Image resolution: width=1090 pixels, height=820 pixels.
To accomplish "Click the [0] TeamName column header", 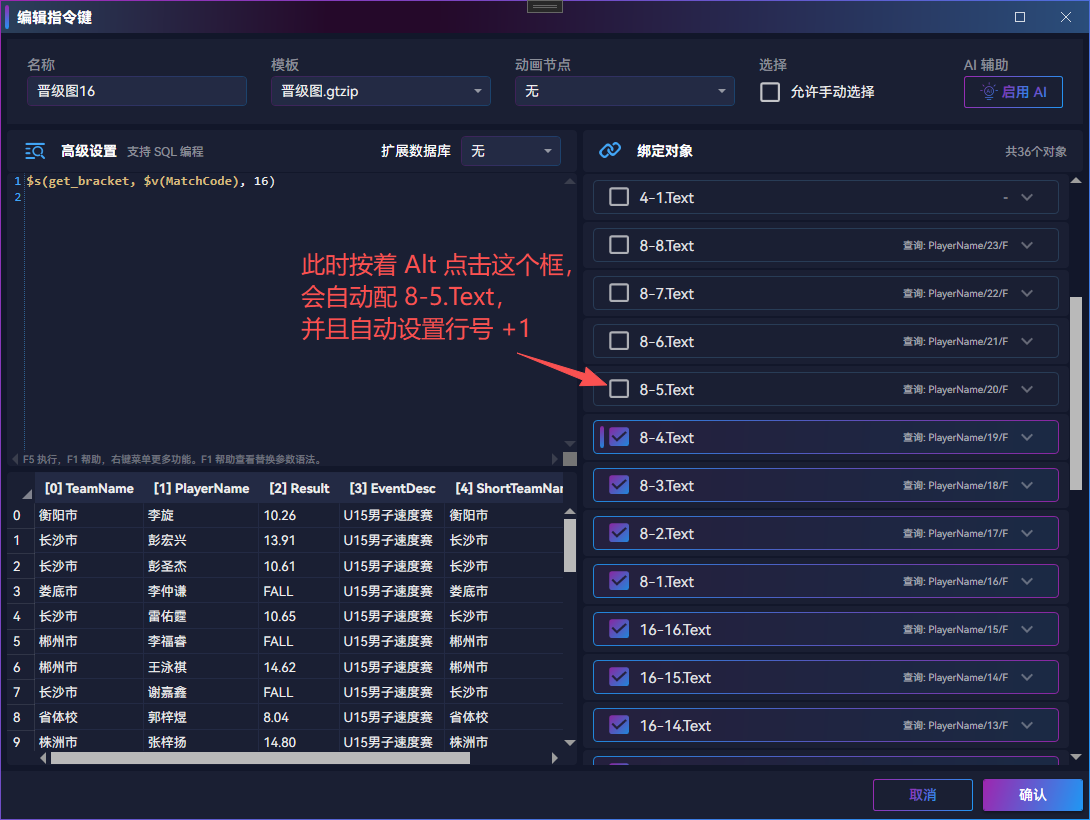I will (89, 489).
